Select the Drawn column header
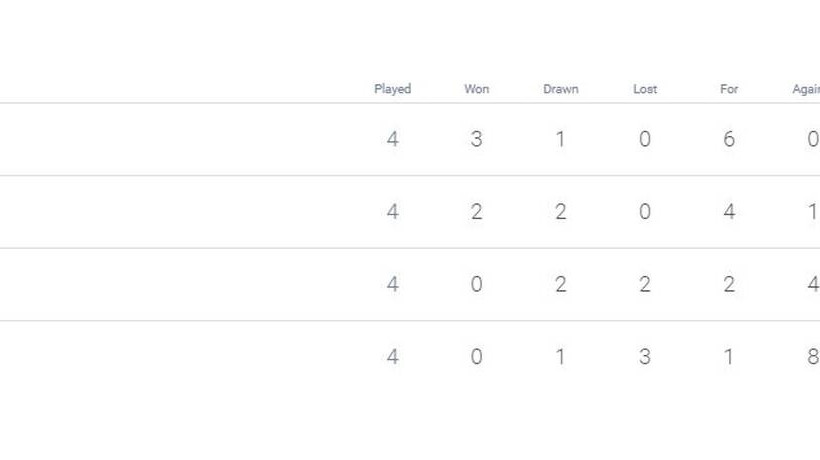Viewport: 820px width, 460px height. tap(560, 89)
